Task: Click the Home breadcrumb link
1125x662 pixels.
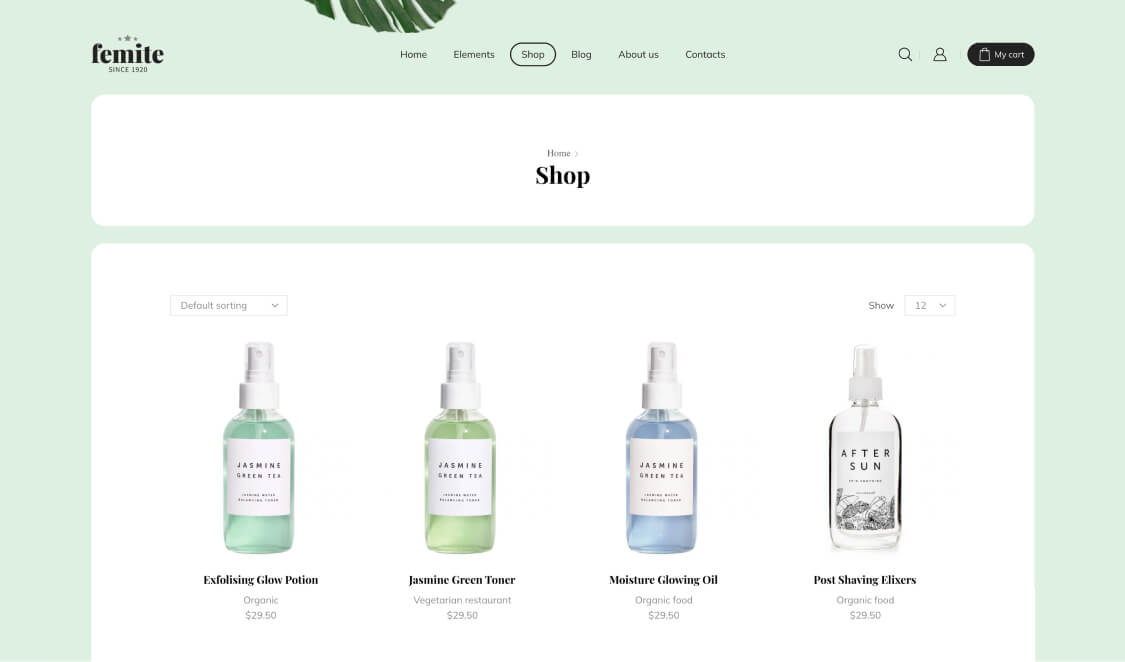Action: pos(558,153)
